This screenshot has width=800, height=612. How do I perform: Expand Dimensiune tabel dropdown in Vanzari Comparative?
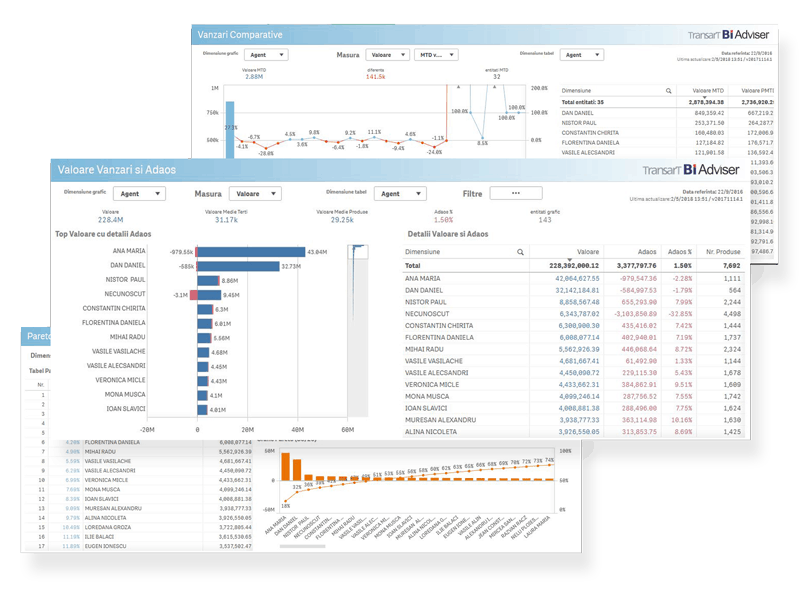[x=580, y=55]
